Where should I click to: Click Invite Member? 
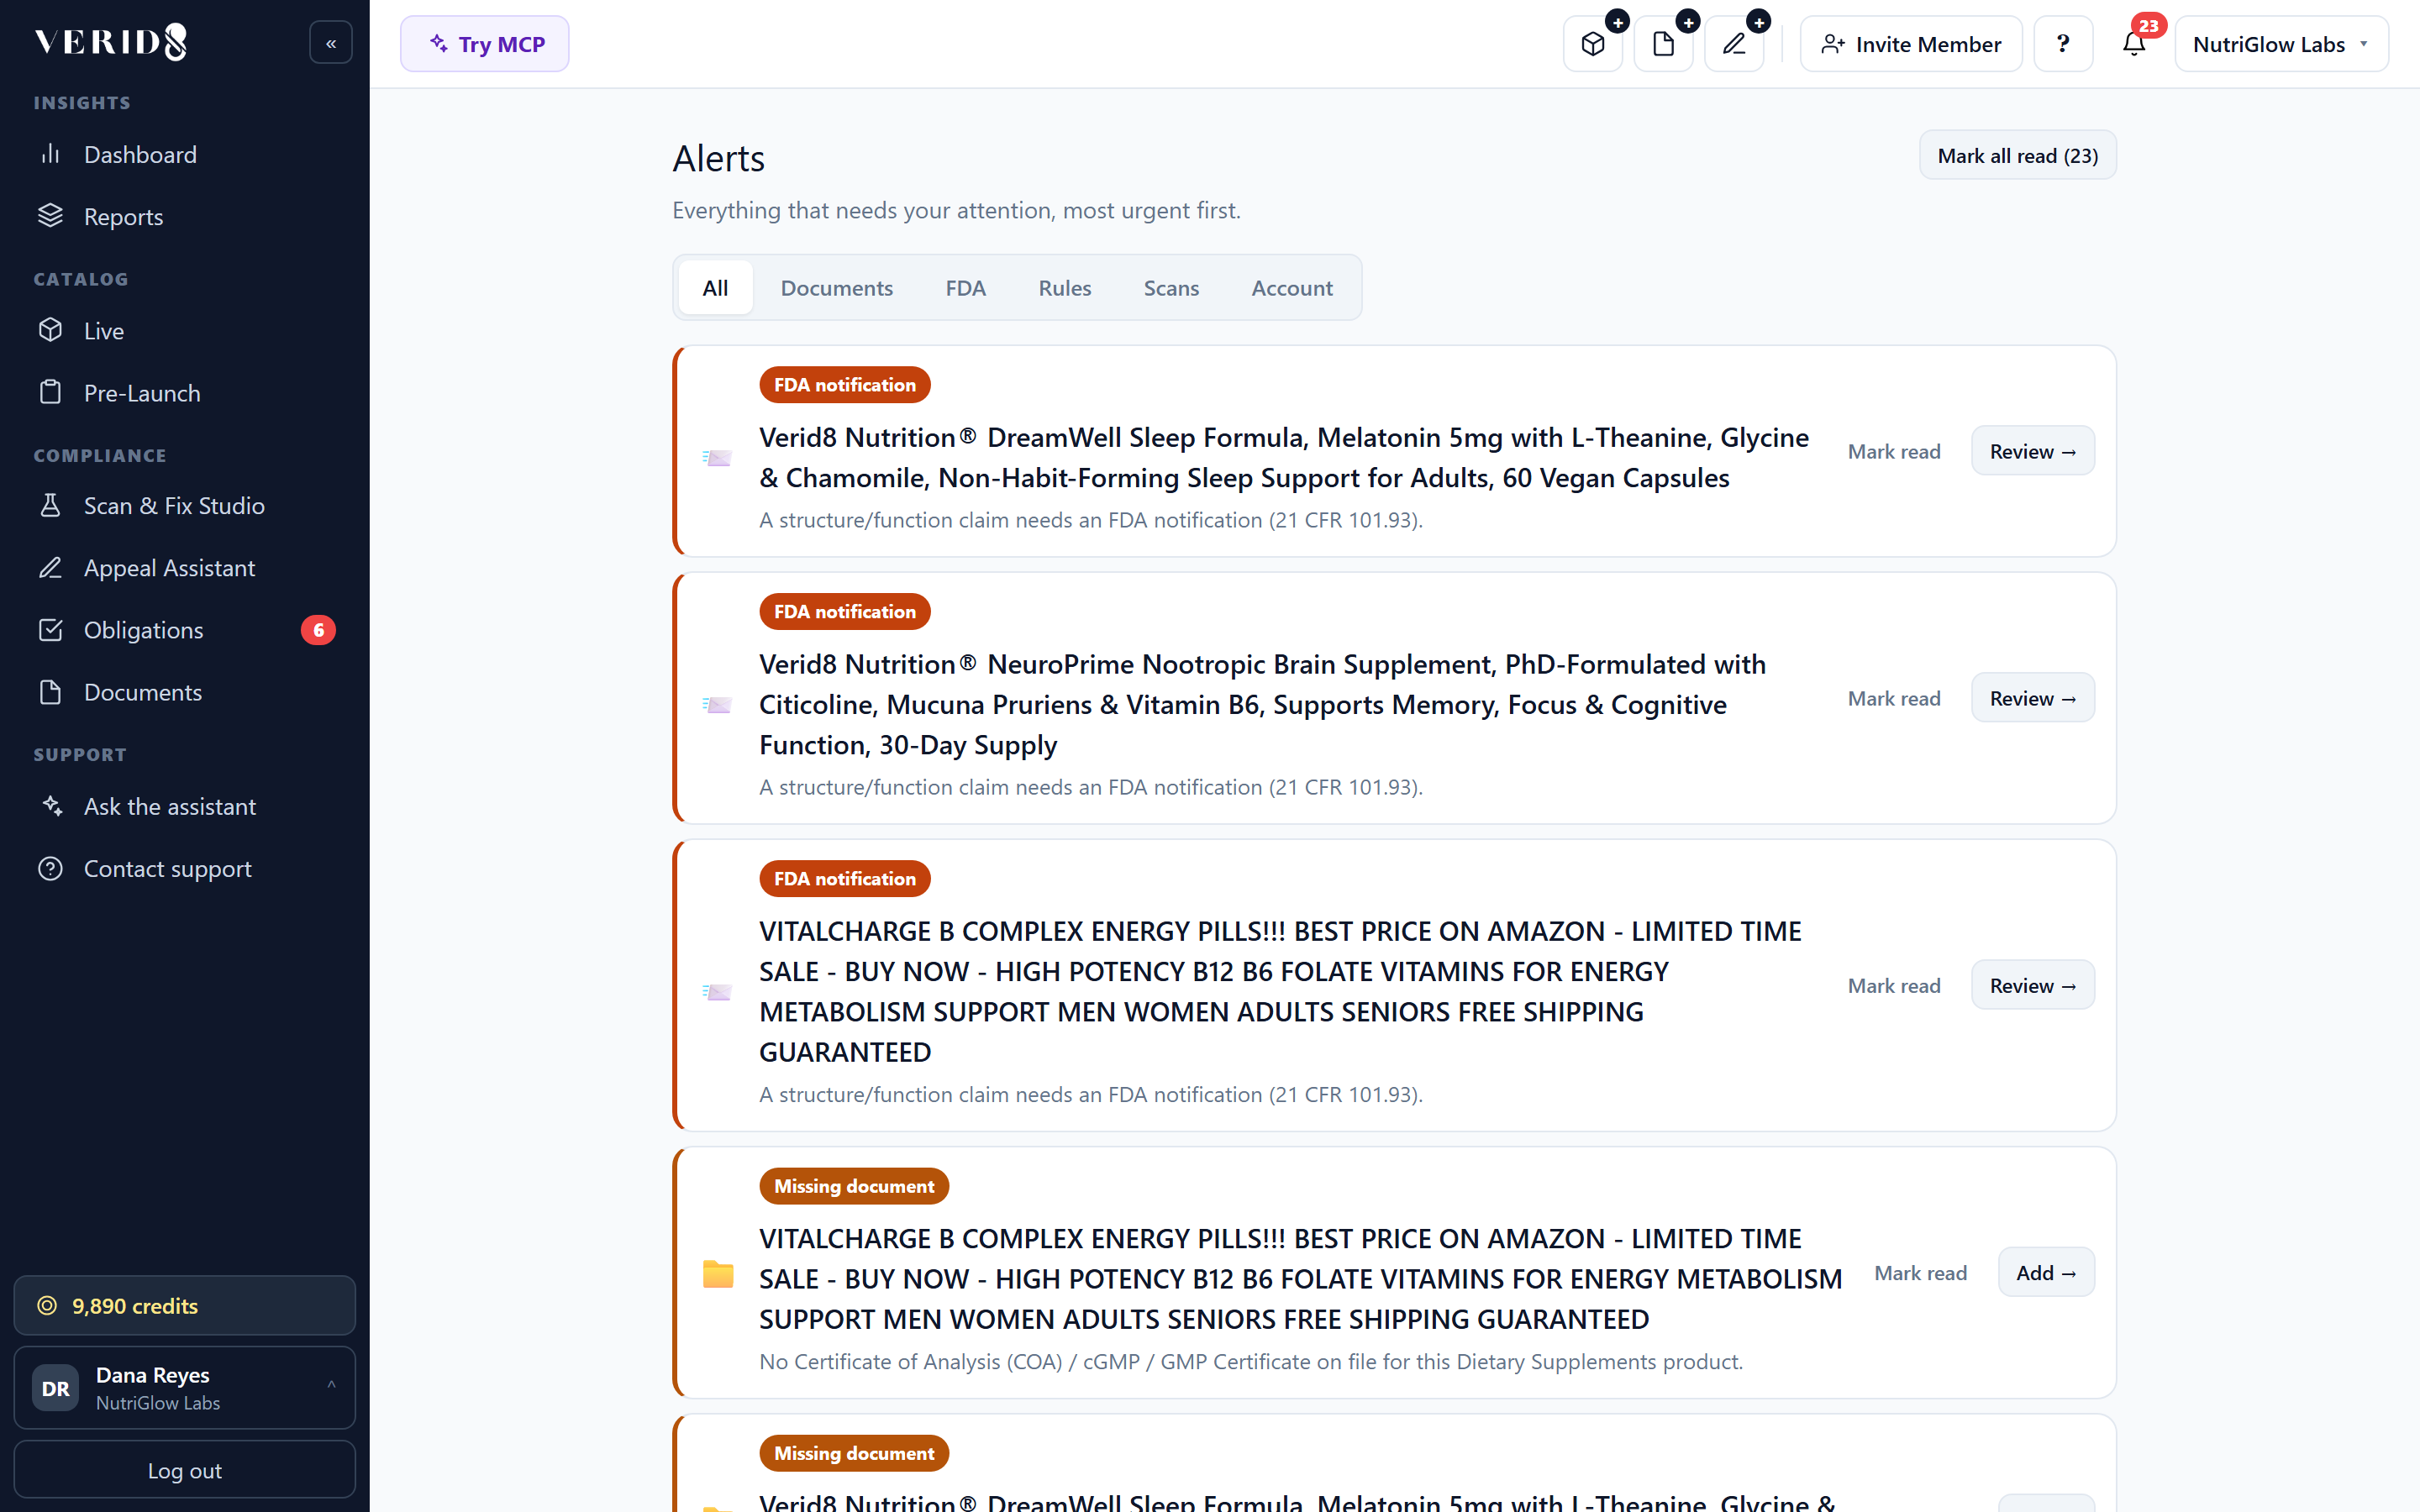(1910, 44)
